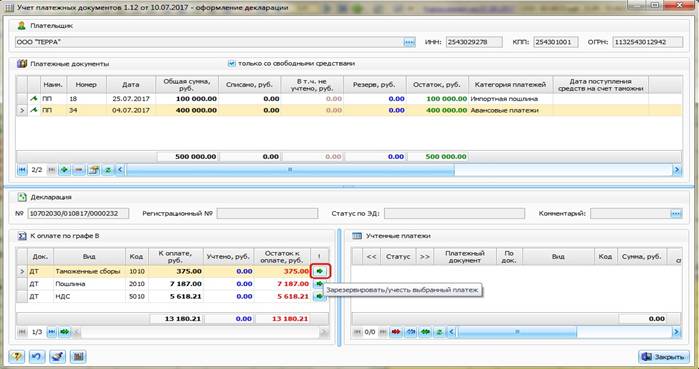The height and width of the screenshot is (369, 699).
Task: Click Авансовые платежи category cell
Action: (511, 110)
